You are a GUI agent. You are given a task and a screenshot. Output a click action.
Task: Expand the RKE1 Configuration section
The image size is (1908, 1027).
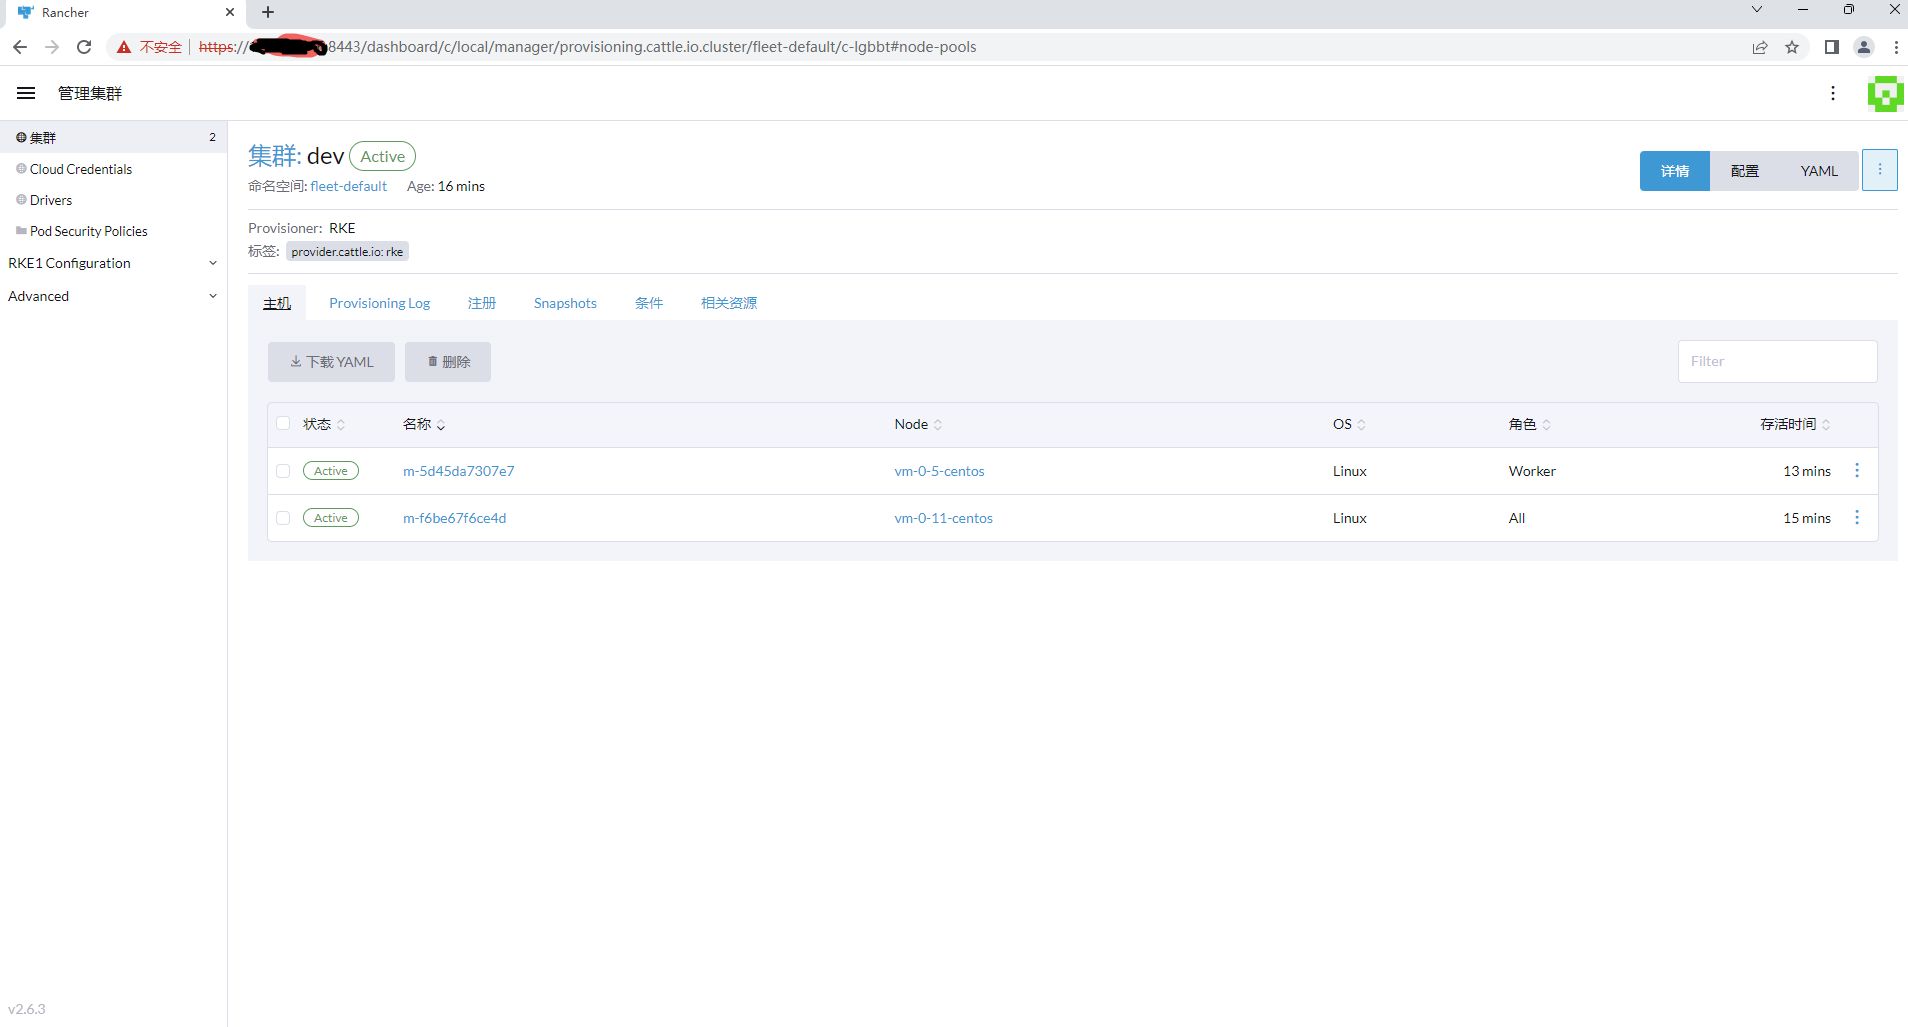pyautogui.click(x=113, y=263)
